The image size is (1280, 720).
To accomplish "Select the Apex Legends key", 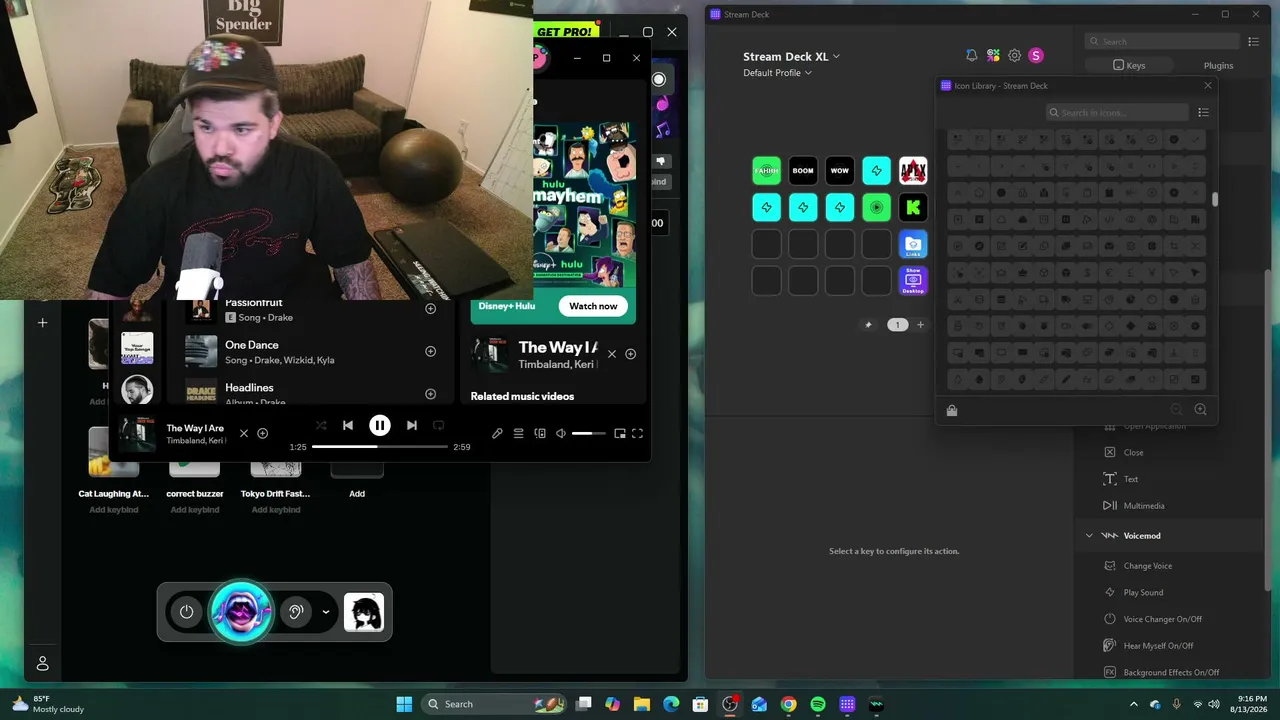I will [x=913, y=171].
